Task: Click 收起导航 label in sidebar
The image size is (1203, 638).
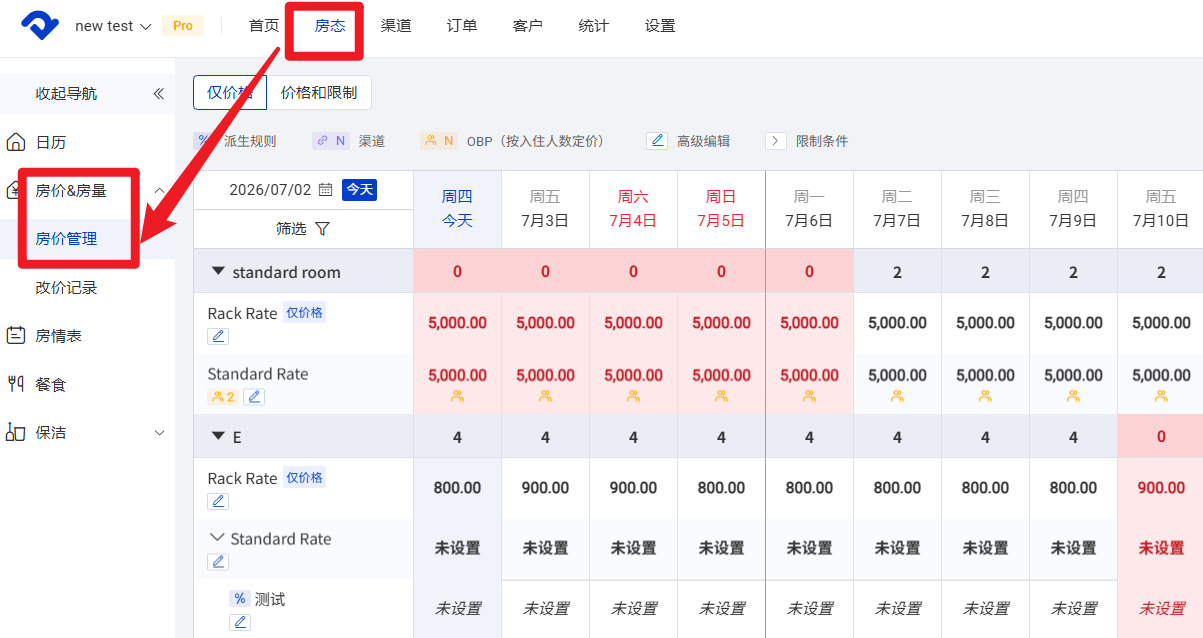Action: point(66,94)
